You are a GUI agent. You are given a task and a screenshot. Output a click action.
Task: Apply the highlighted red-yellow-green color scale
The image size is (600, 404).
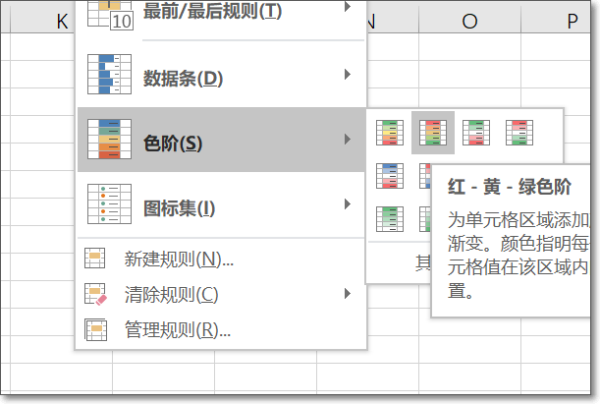click(x=433, y=133)
